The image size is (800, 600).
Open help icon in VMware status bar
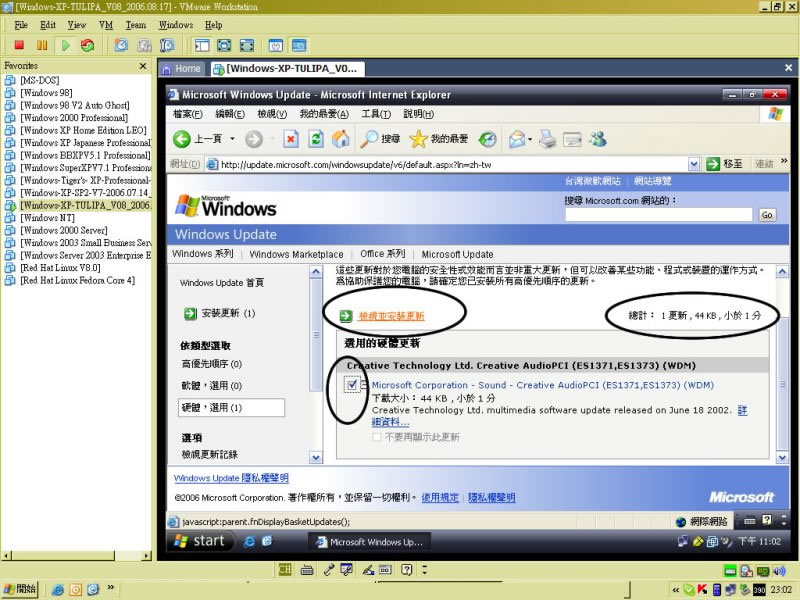coord(407,570)
